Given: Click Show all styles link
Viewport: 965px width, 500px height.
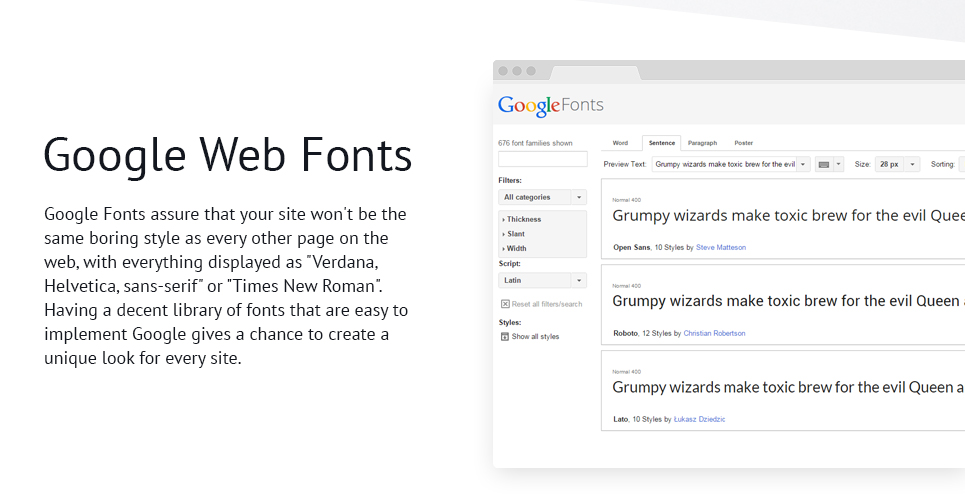Looking at the screenshot, I should [x=535, y=337].
